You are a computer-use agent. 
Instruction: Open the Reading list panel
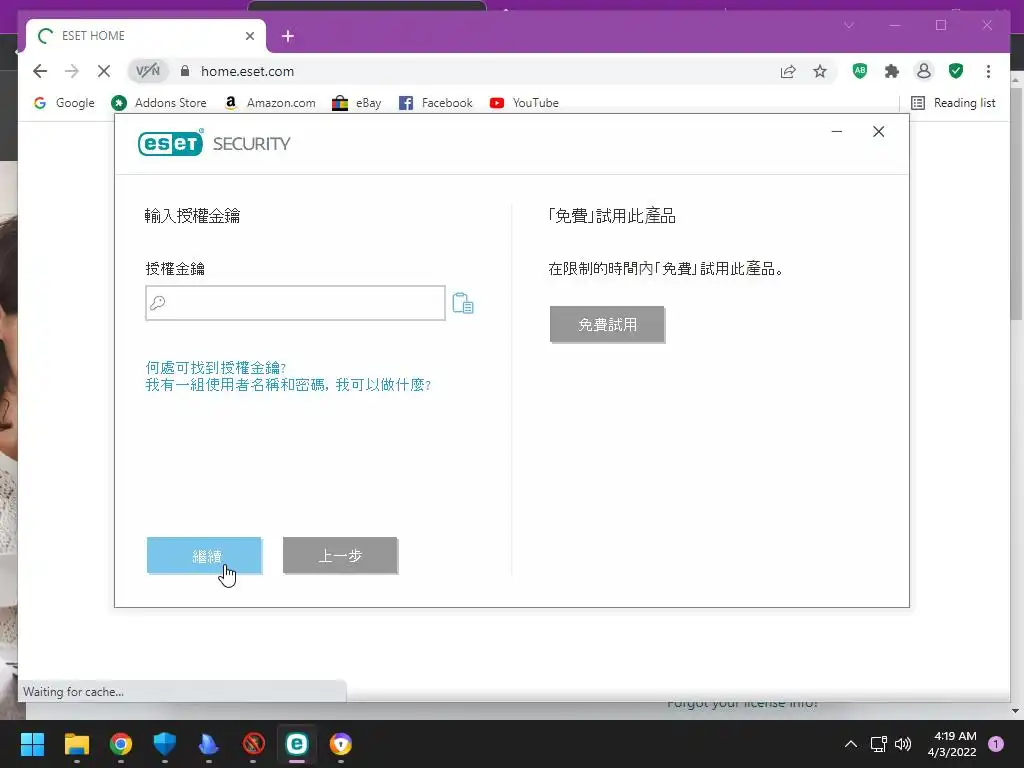pos(953,103)
